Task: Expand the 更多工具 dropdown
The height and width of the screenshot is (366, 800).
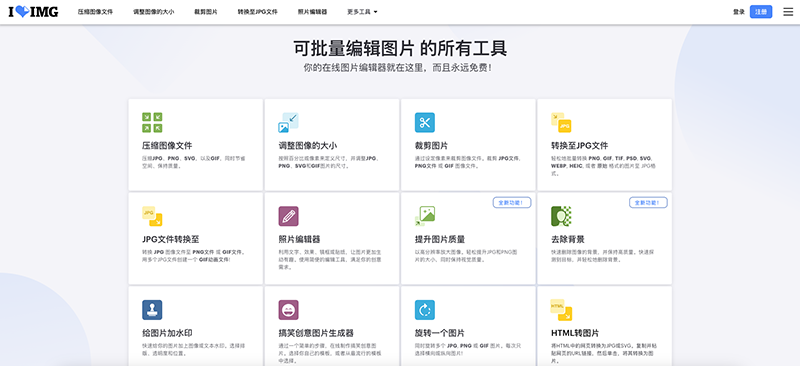Action: (x=362, y=12)
